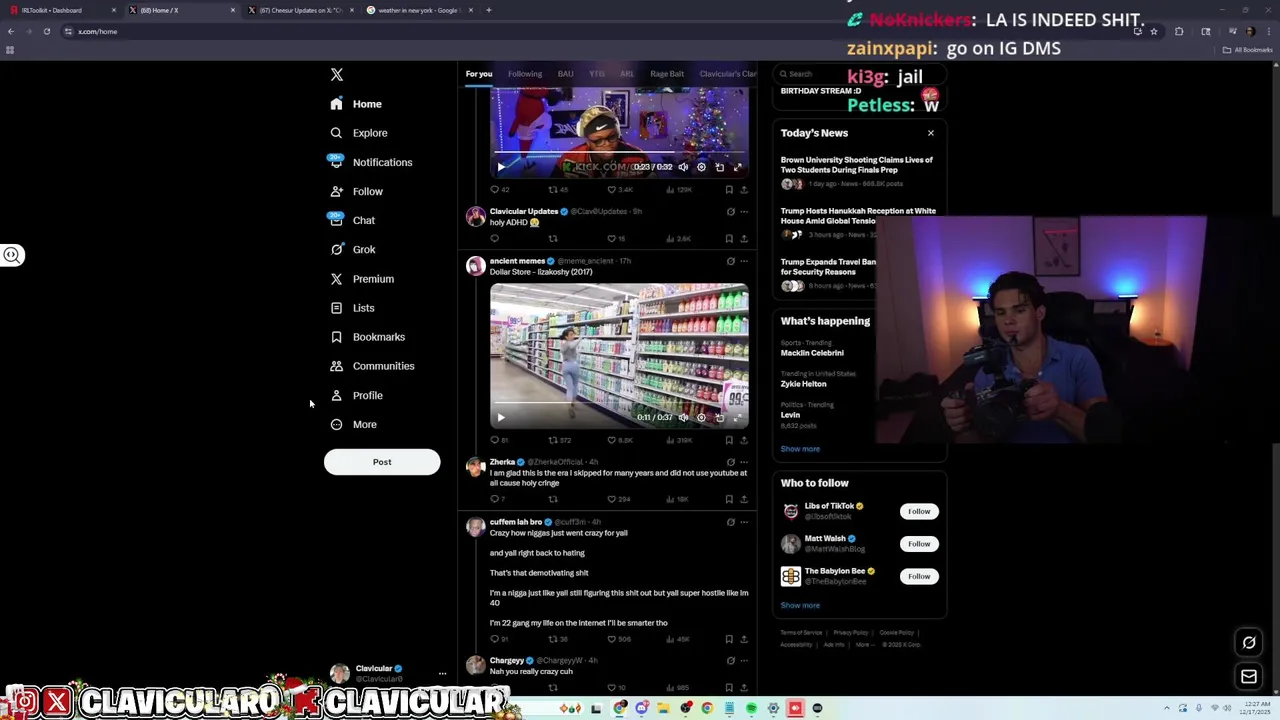This screenshot has height=720, width=1280.
Task: Open more options on the cuffem lah bro post
Action: coord(743,522)
